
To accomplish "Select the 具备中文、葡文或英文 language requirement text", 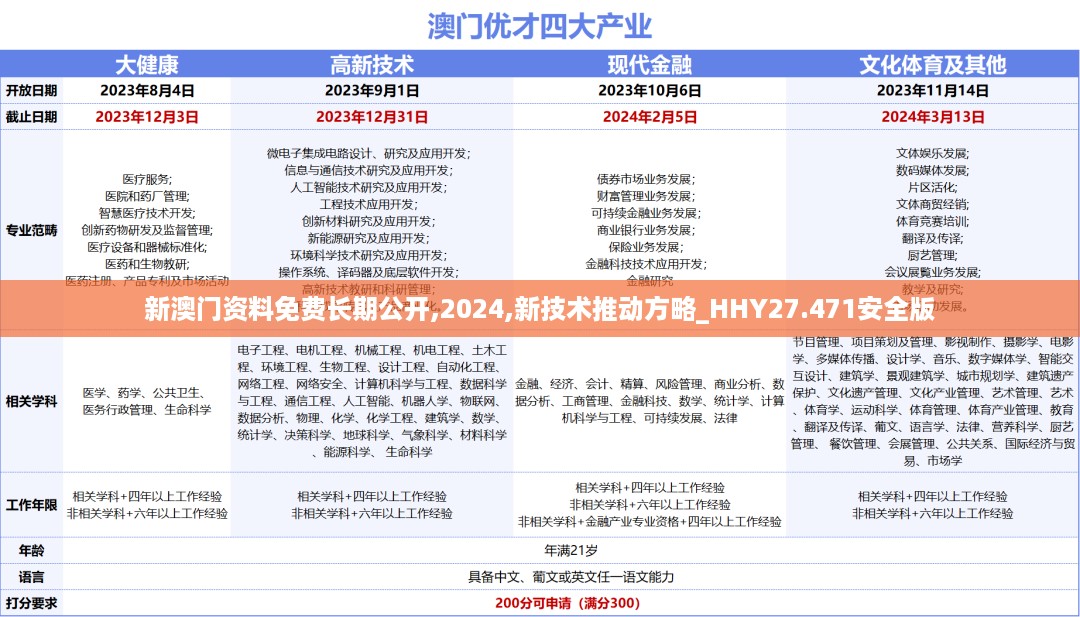I will tap(571, 577).
